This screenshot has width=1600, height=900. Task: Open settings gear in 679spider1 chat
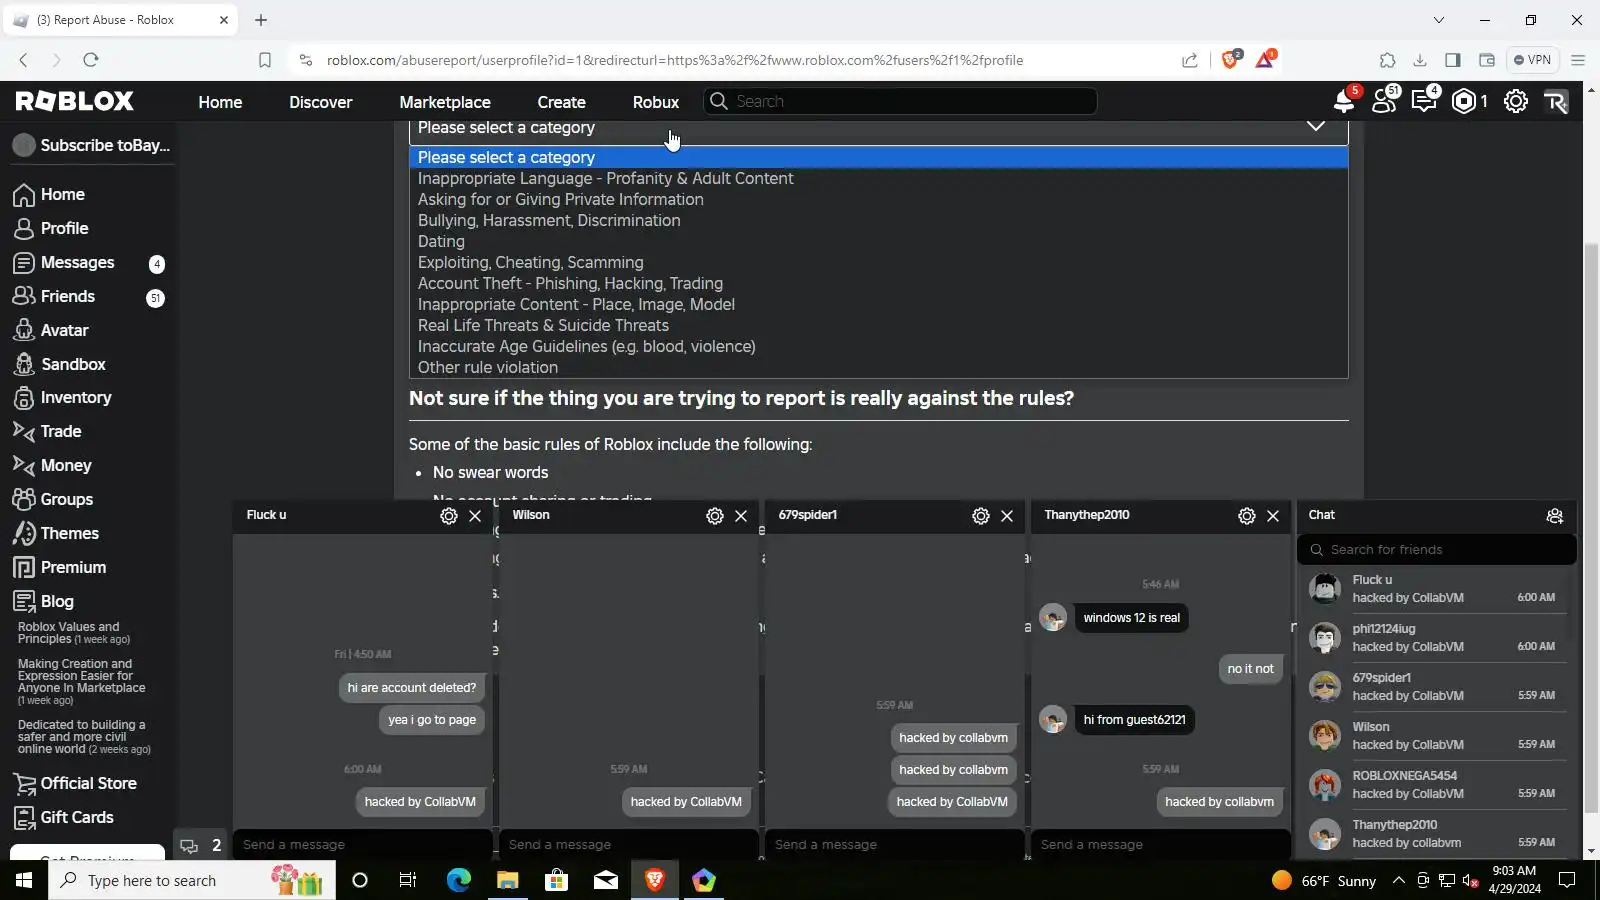click(x=981, y=516)
